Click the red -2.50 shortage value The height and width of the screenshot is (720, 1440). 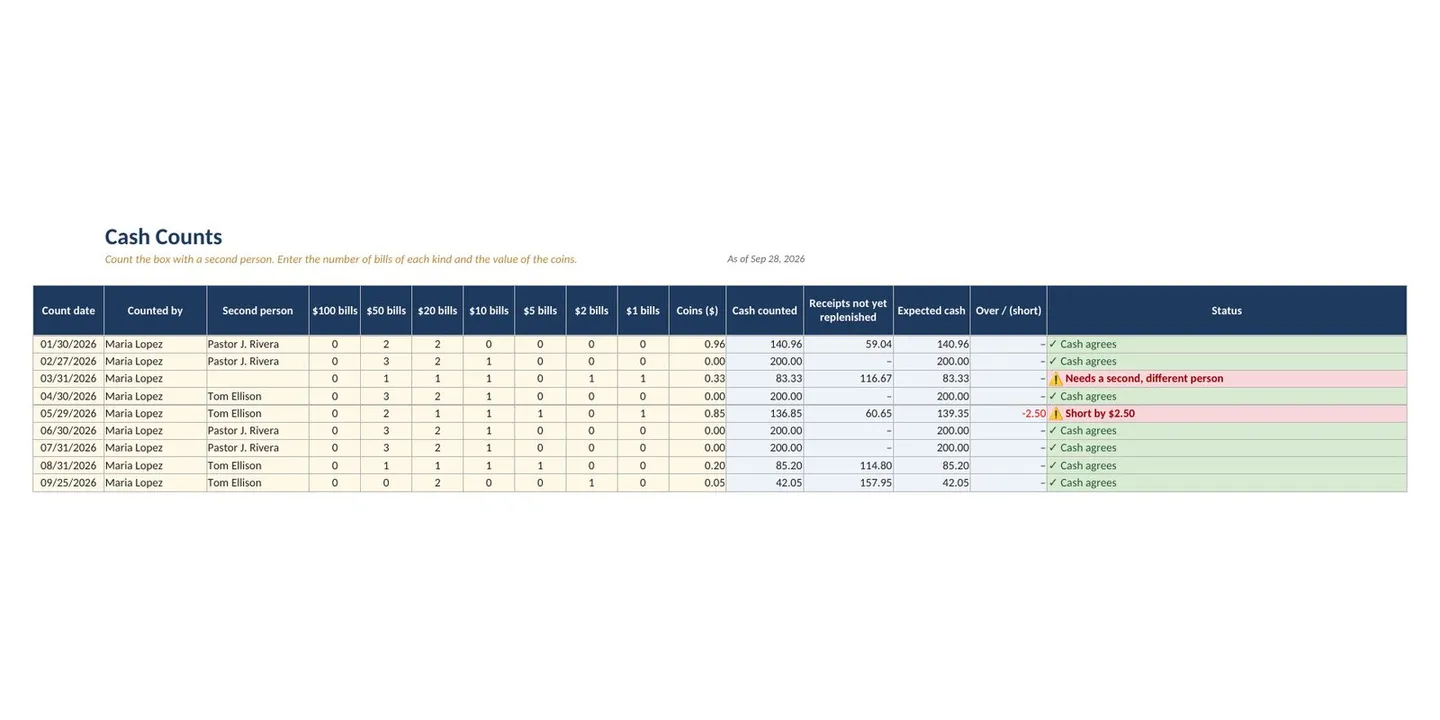point(1034,413)
